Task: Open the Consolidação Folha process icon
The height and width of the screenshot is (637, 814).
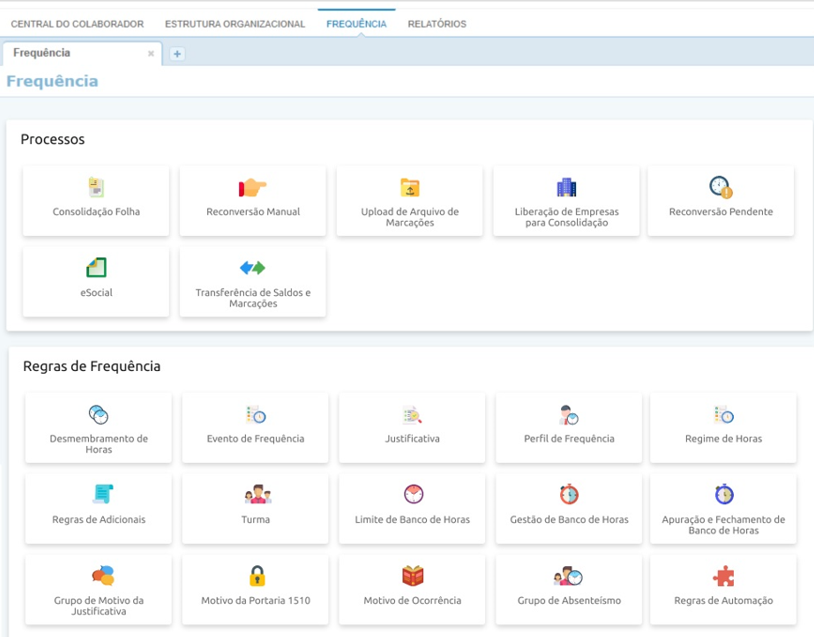Action: pos(96,188)
